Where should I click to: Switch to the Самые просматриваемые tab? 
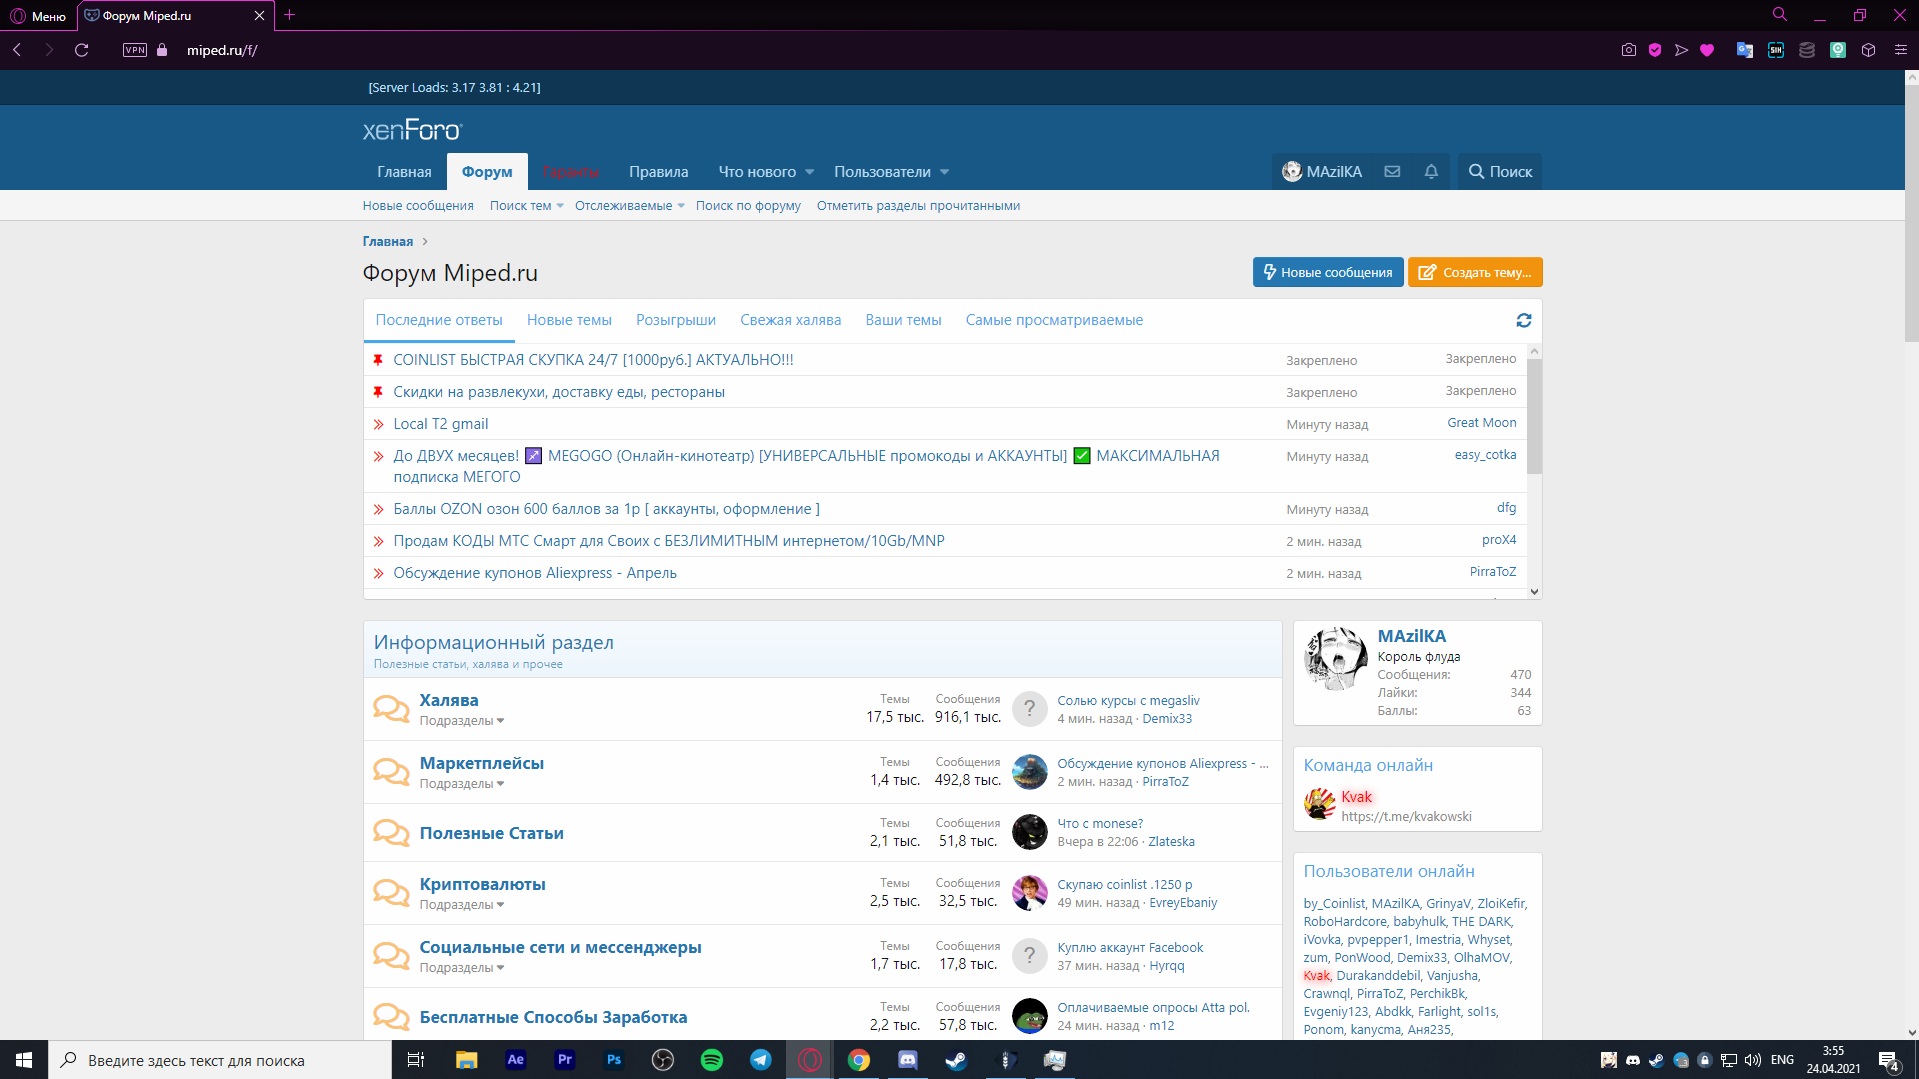point(1054,320)
